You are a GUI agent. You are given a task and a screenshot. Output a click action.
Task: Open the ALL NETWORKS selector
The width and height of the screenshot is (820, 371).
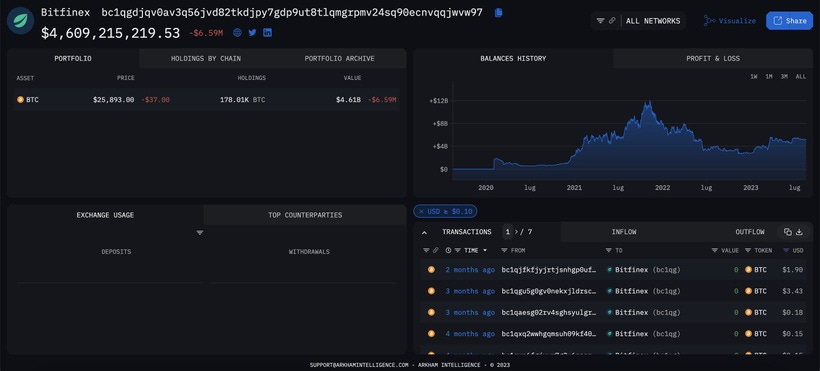[x=653, y=21]
